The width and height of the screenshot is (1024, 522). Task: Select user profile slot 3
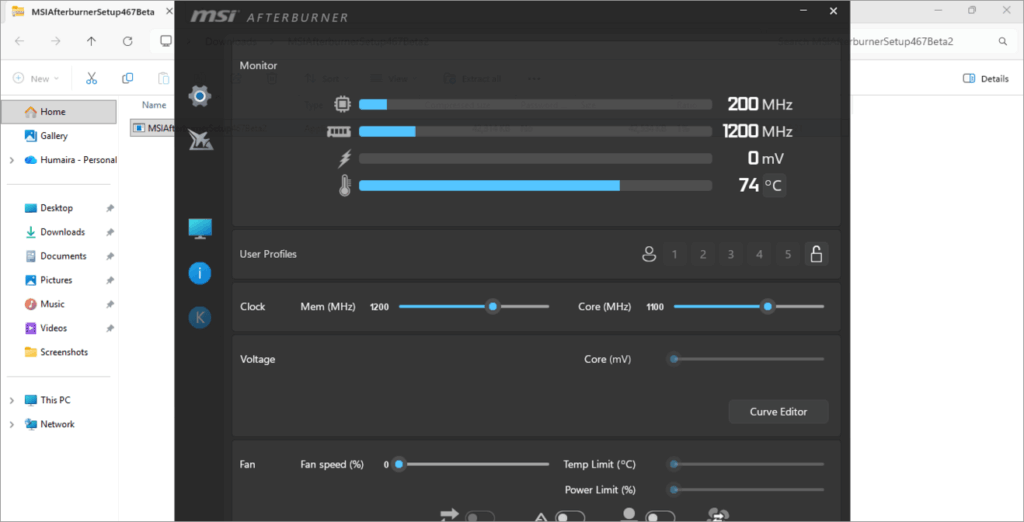(731, 254)
